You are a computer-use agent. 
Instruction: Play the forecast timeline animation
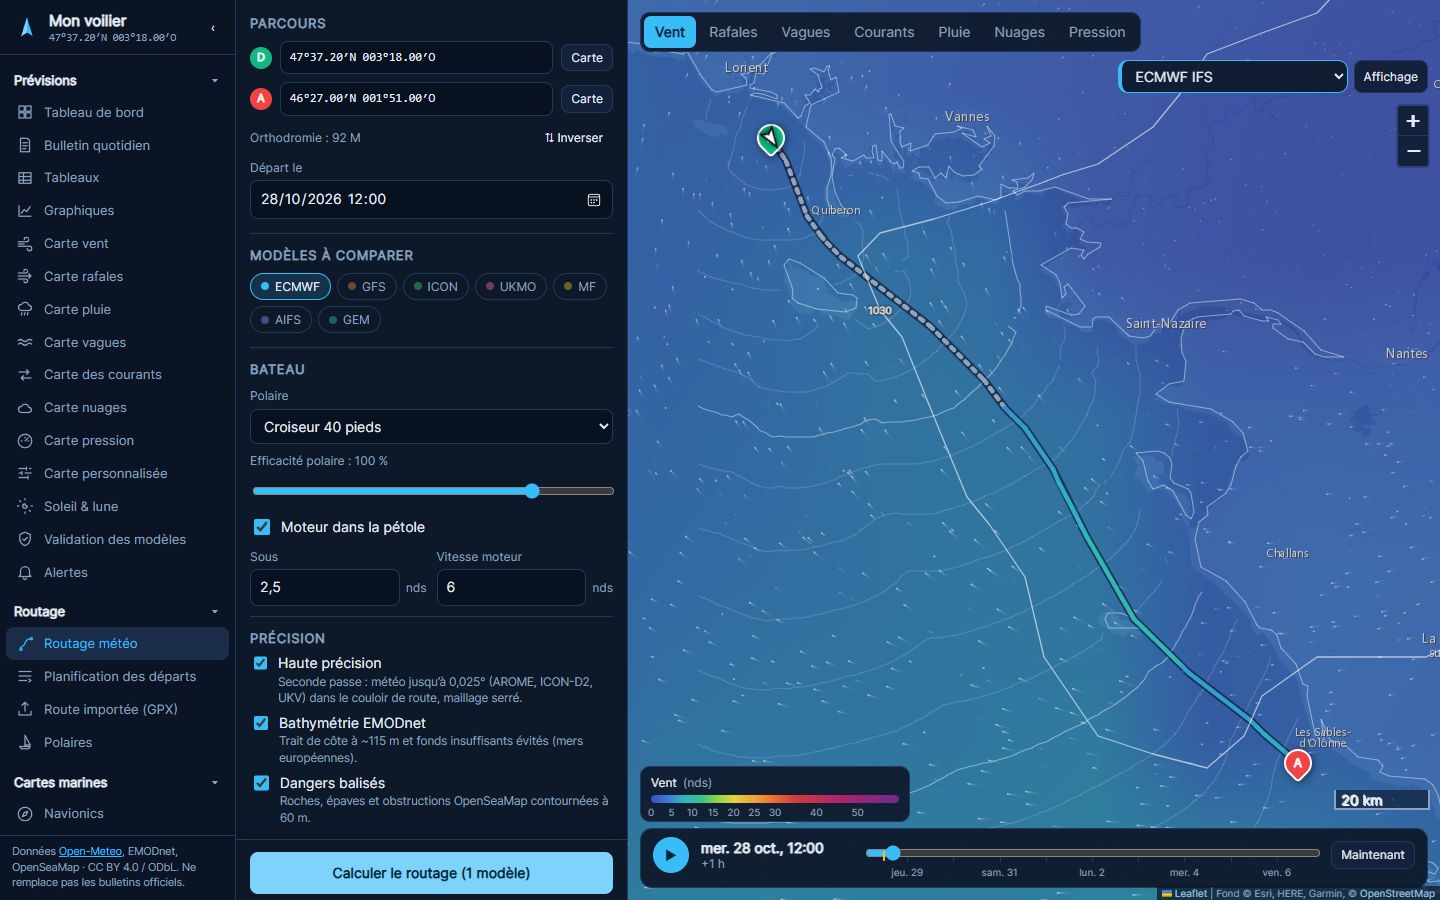pyautogui.click(x=671, y=855)
